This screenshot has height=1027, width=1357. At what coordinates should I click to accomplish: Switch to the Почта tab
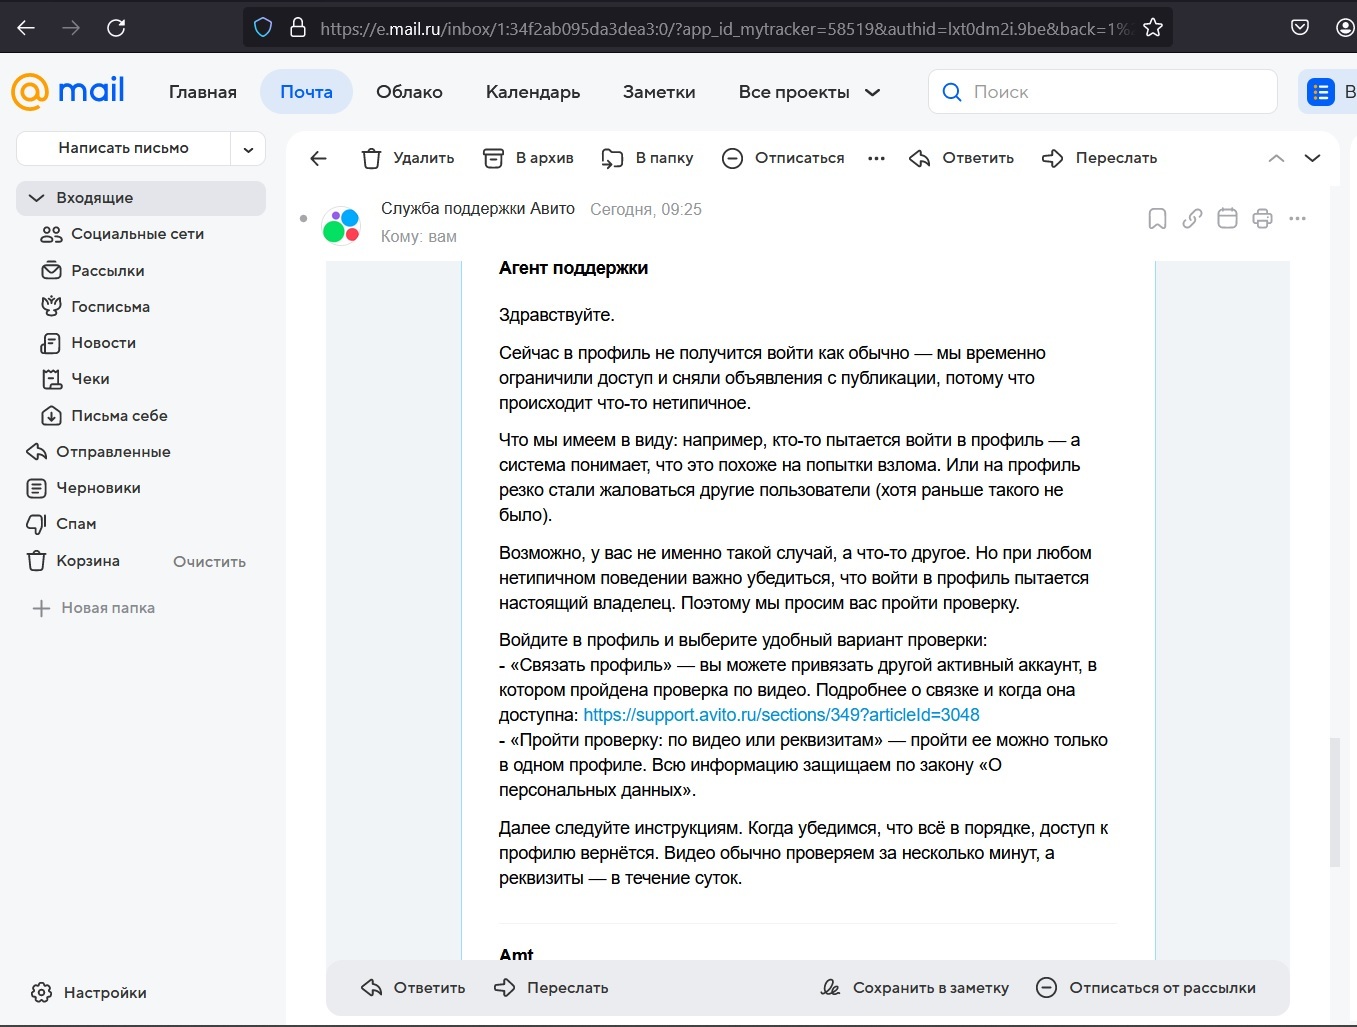click(306, 92)
